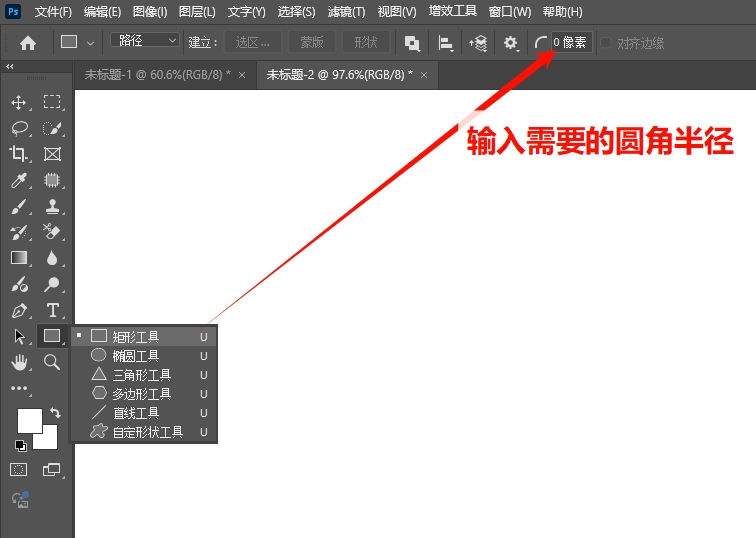Select the Move tool
The image size is (756, 538).
point(19,102)
